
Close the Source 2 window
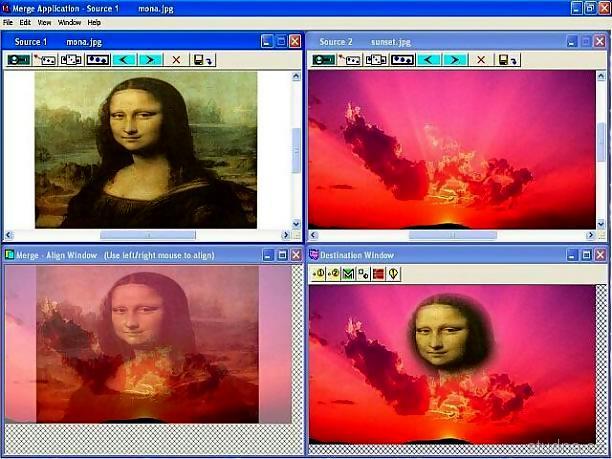tap(600, 41)
